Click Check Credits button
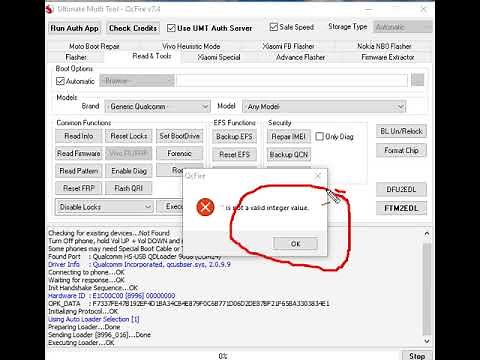The height and width of the screenshot is (360, 480). (x=133, y=28)
